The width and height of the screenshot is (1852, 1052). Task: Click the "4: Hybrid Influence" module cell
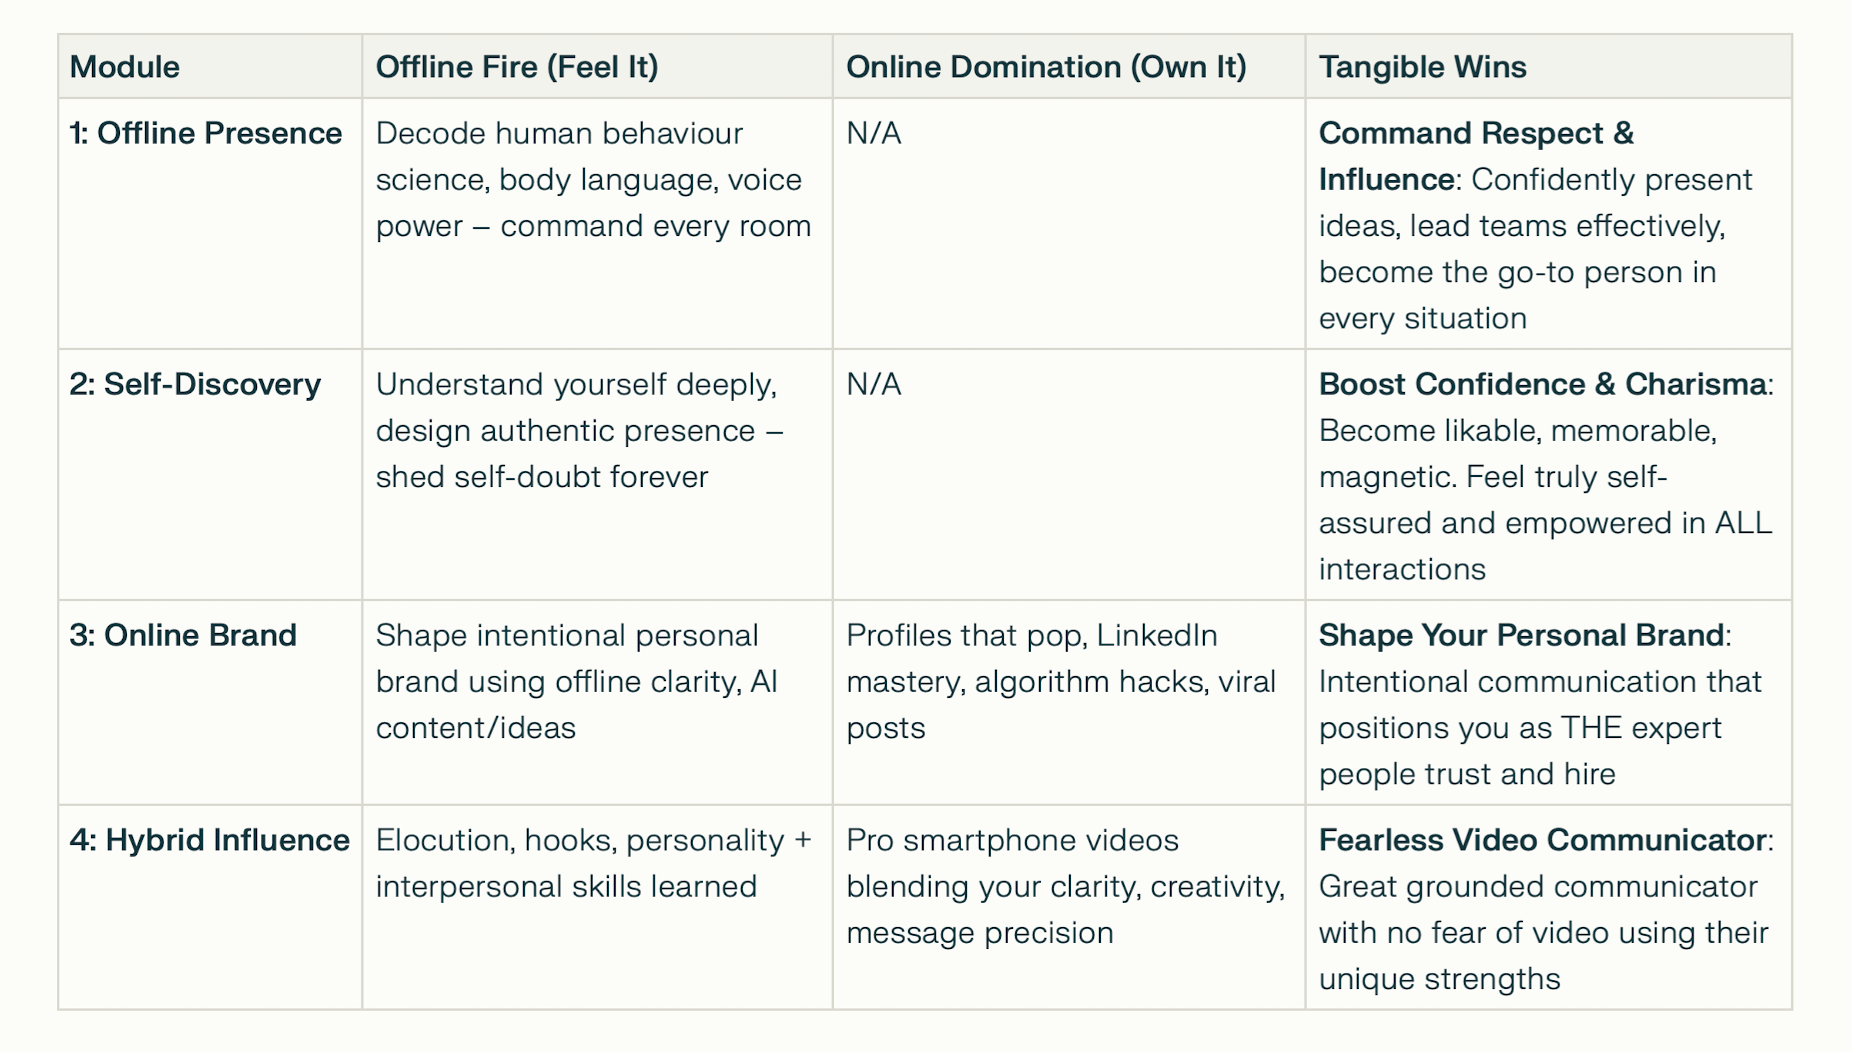pos(209,840)
